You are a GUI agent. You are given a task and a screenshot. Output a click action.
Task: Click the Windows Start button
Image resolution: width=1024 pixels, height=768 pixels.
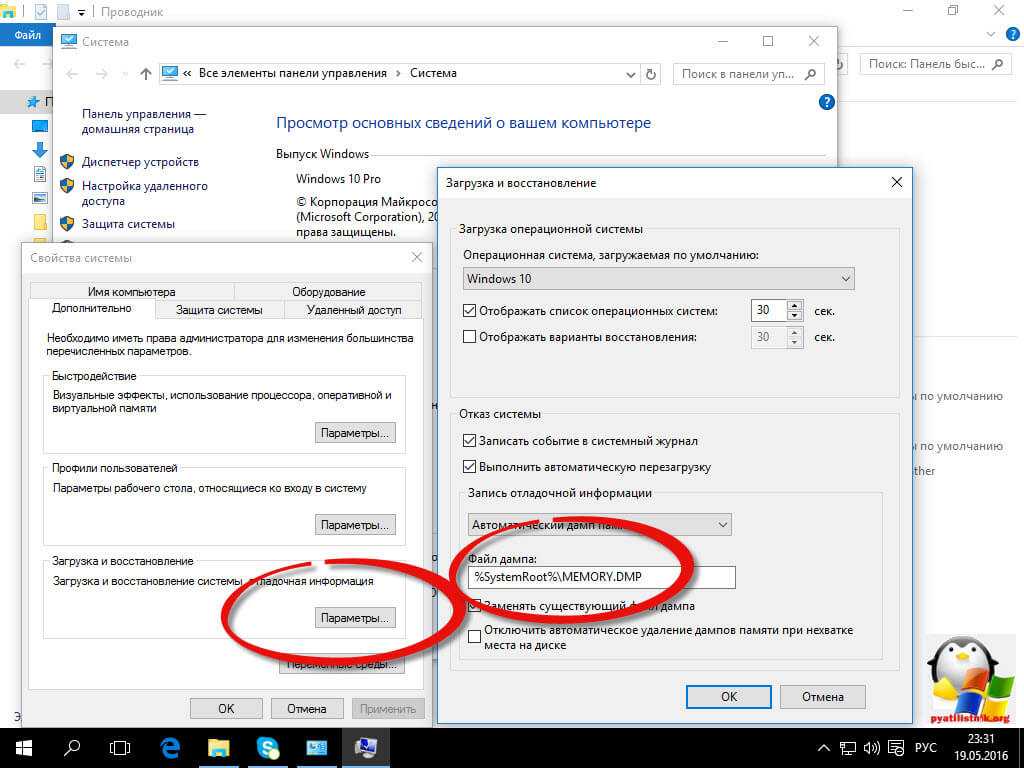coord(24,746)
